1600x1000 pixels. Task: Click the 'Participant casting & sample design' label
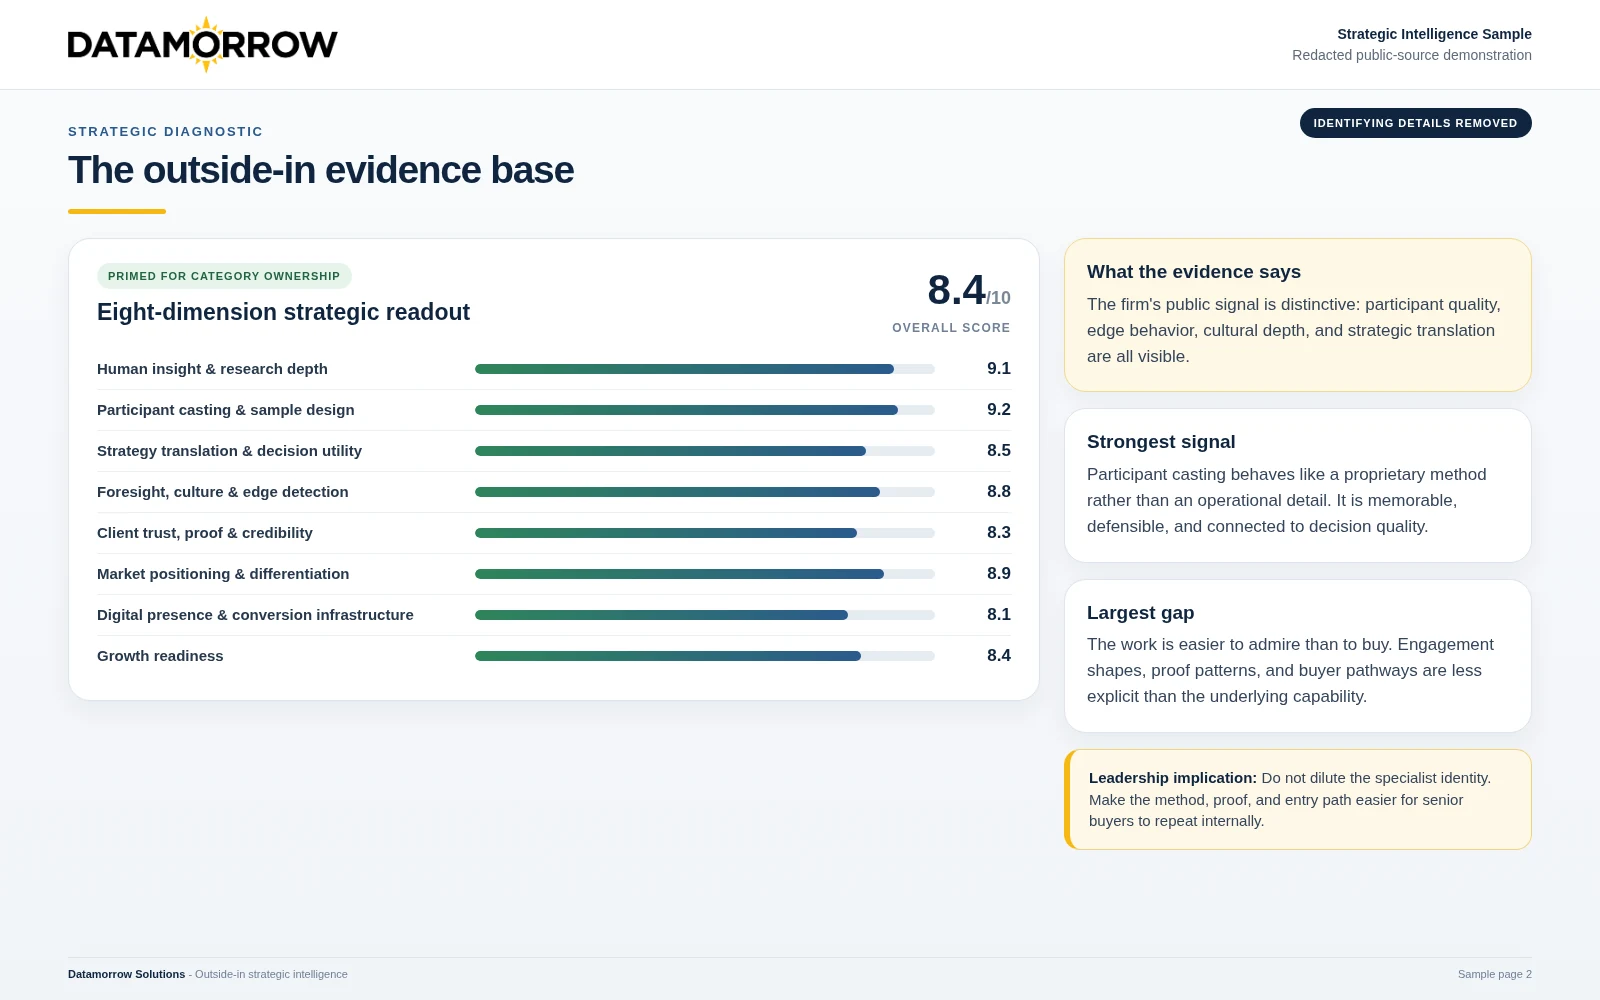(x=226, y=410)
